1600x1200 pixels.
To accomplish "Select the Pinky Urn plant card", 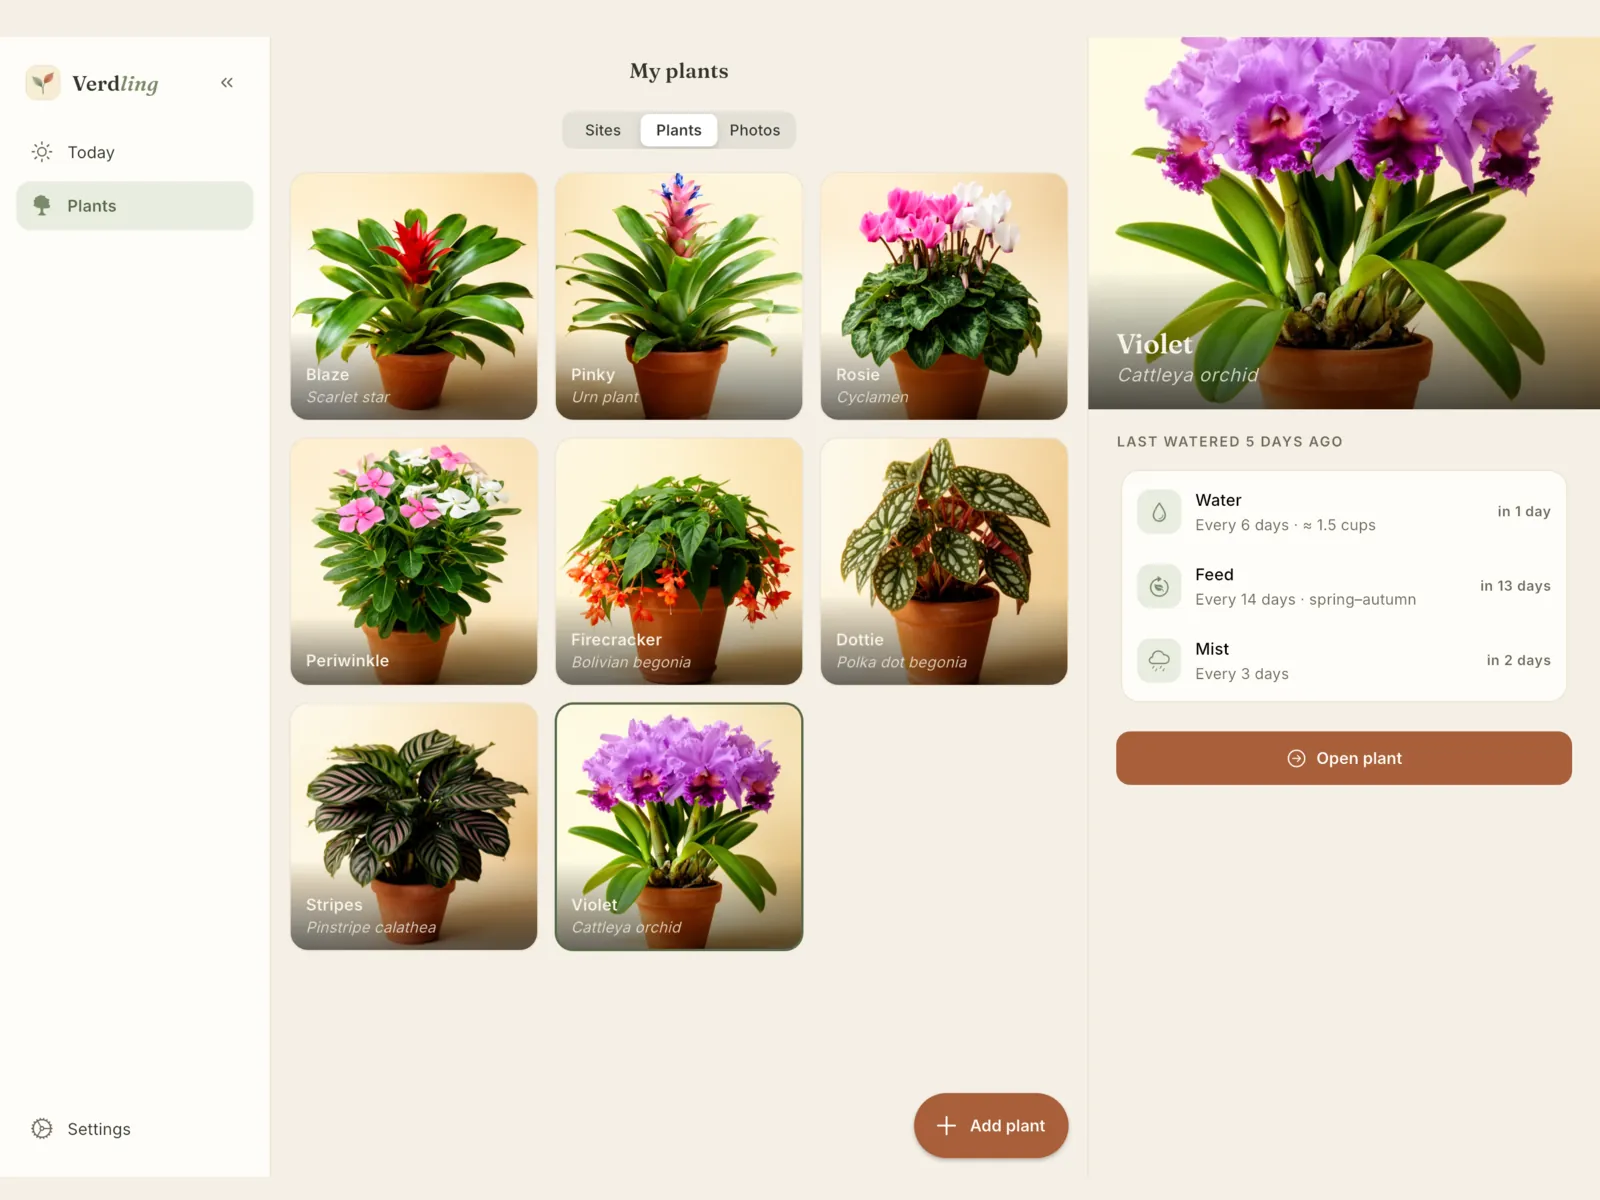I will coord(679,296).
